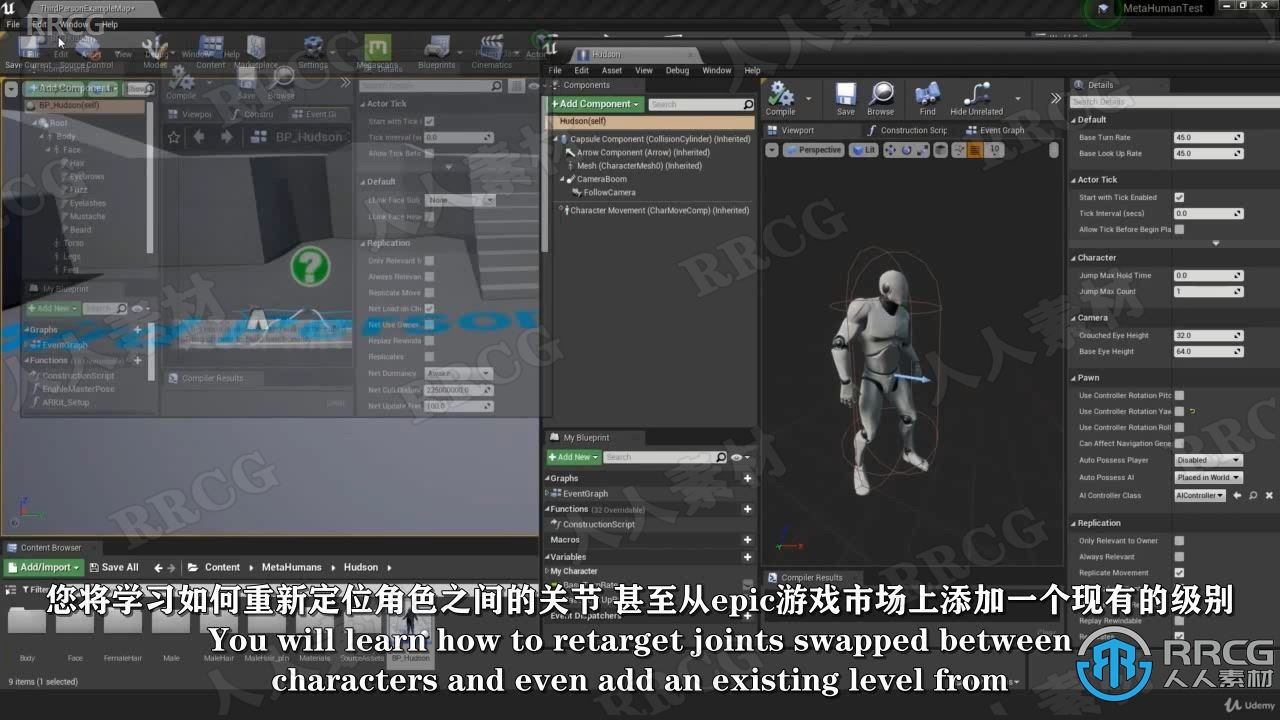This screenshot has width=1280, height=720.
Task: Open Debug menu in Hudson window
Action: [677, 71]
